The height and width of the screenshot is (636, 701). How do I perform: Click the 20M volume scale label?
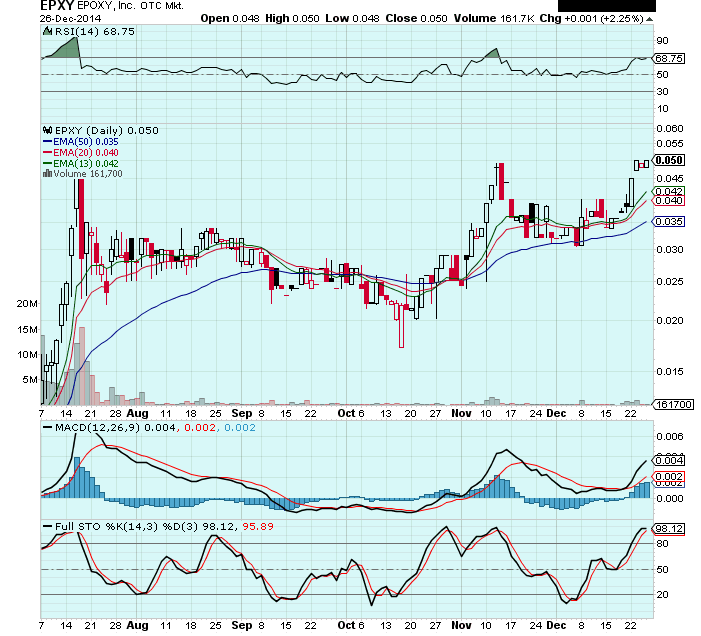click(27, 304)
